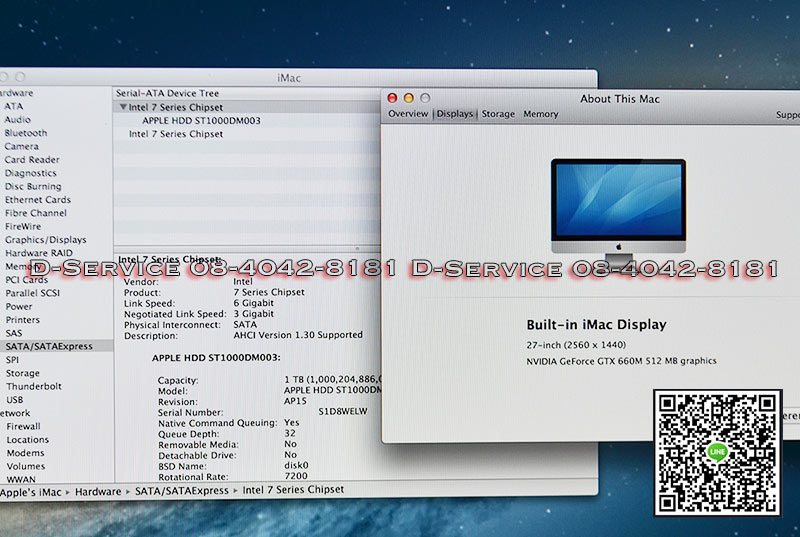Select Thunderbolt in the sidebar
Image resolution: width=800 pixels, height=537 pixels.
(x=34, y=386)
